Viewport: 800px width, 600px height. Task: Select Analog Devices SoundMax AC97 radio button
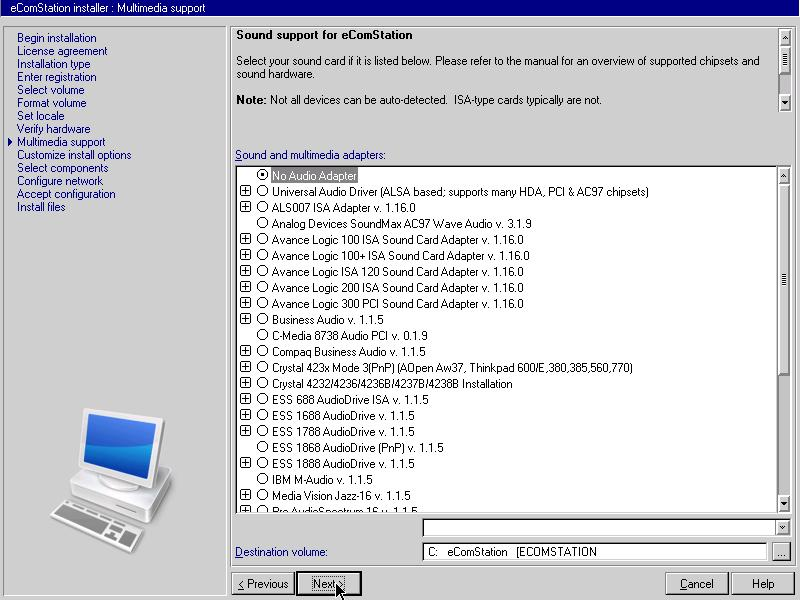tap(262, 223)
